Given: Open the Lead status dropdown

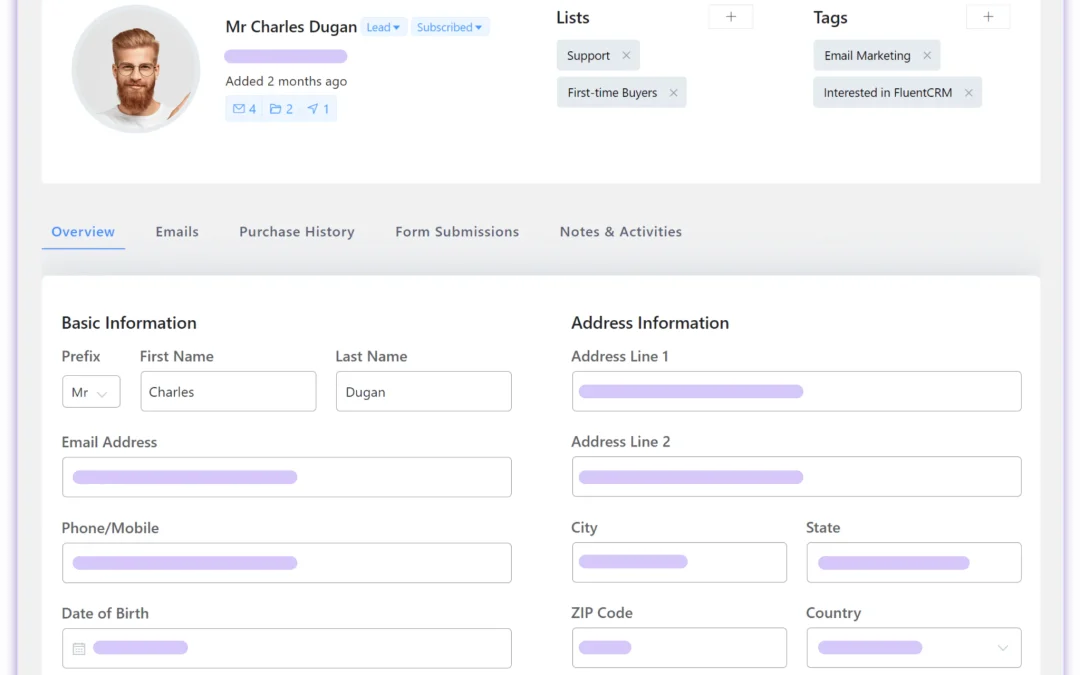Looking at the screenshot, I should click(385, 27).
